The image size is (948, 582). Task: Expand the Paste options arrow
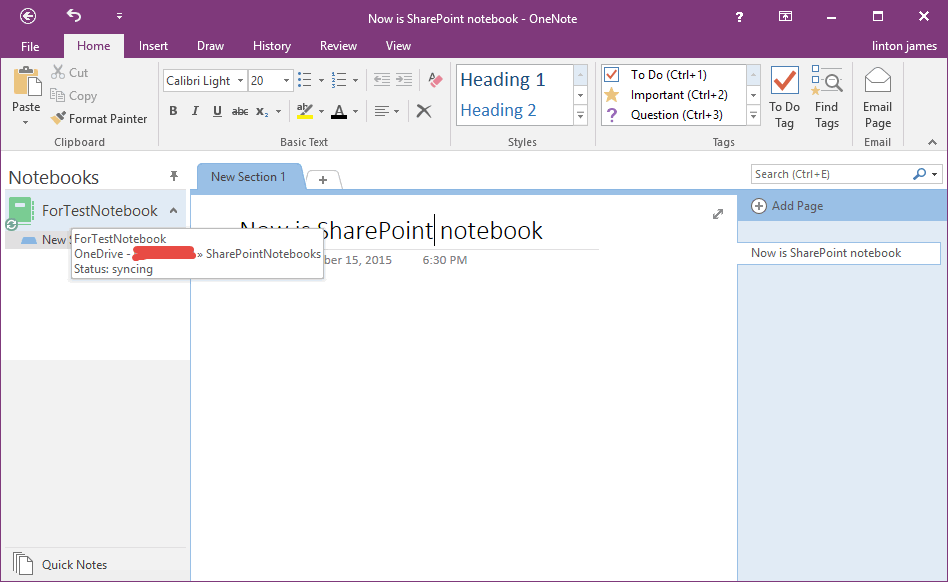(25, 123)
